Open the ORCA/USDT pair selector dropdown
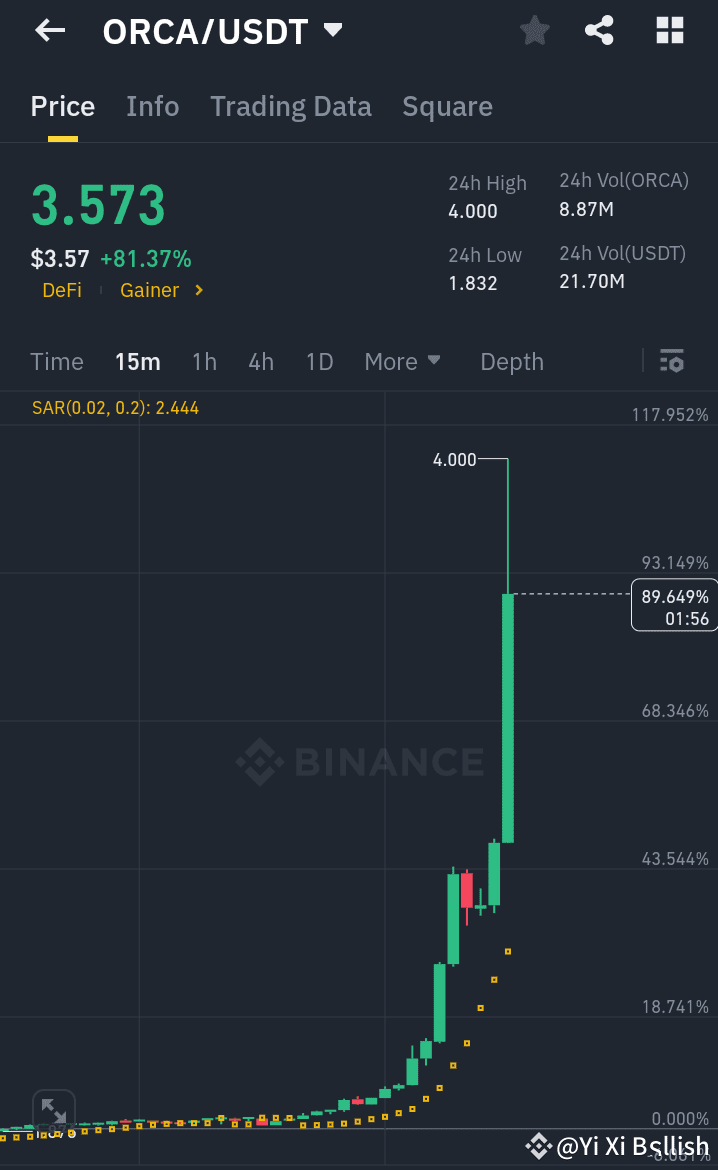This screenshot has height=1170, width=718. (x=332, y=31)
